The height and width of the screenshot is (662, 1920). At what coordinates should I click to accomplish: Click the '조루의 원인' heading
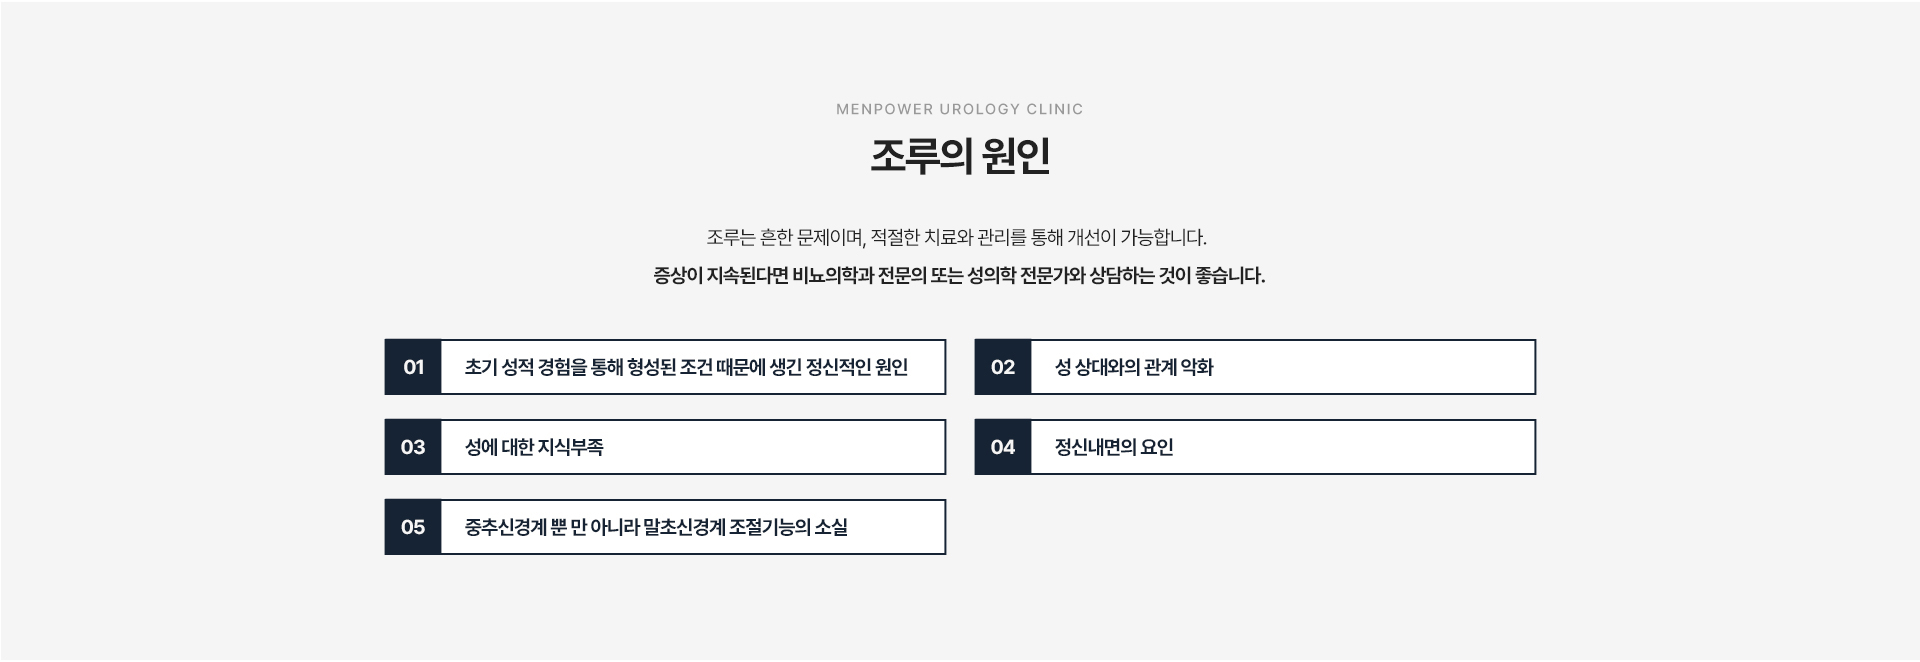click(960, 156)
